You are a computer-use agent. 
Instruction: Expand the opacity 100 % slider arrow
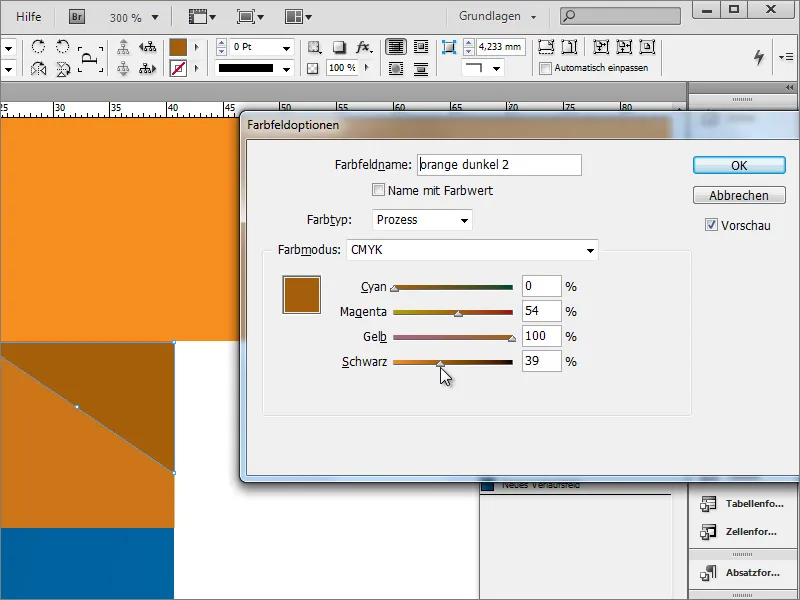[x=366, y=68]
